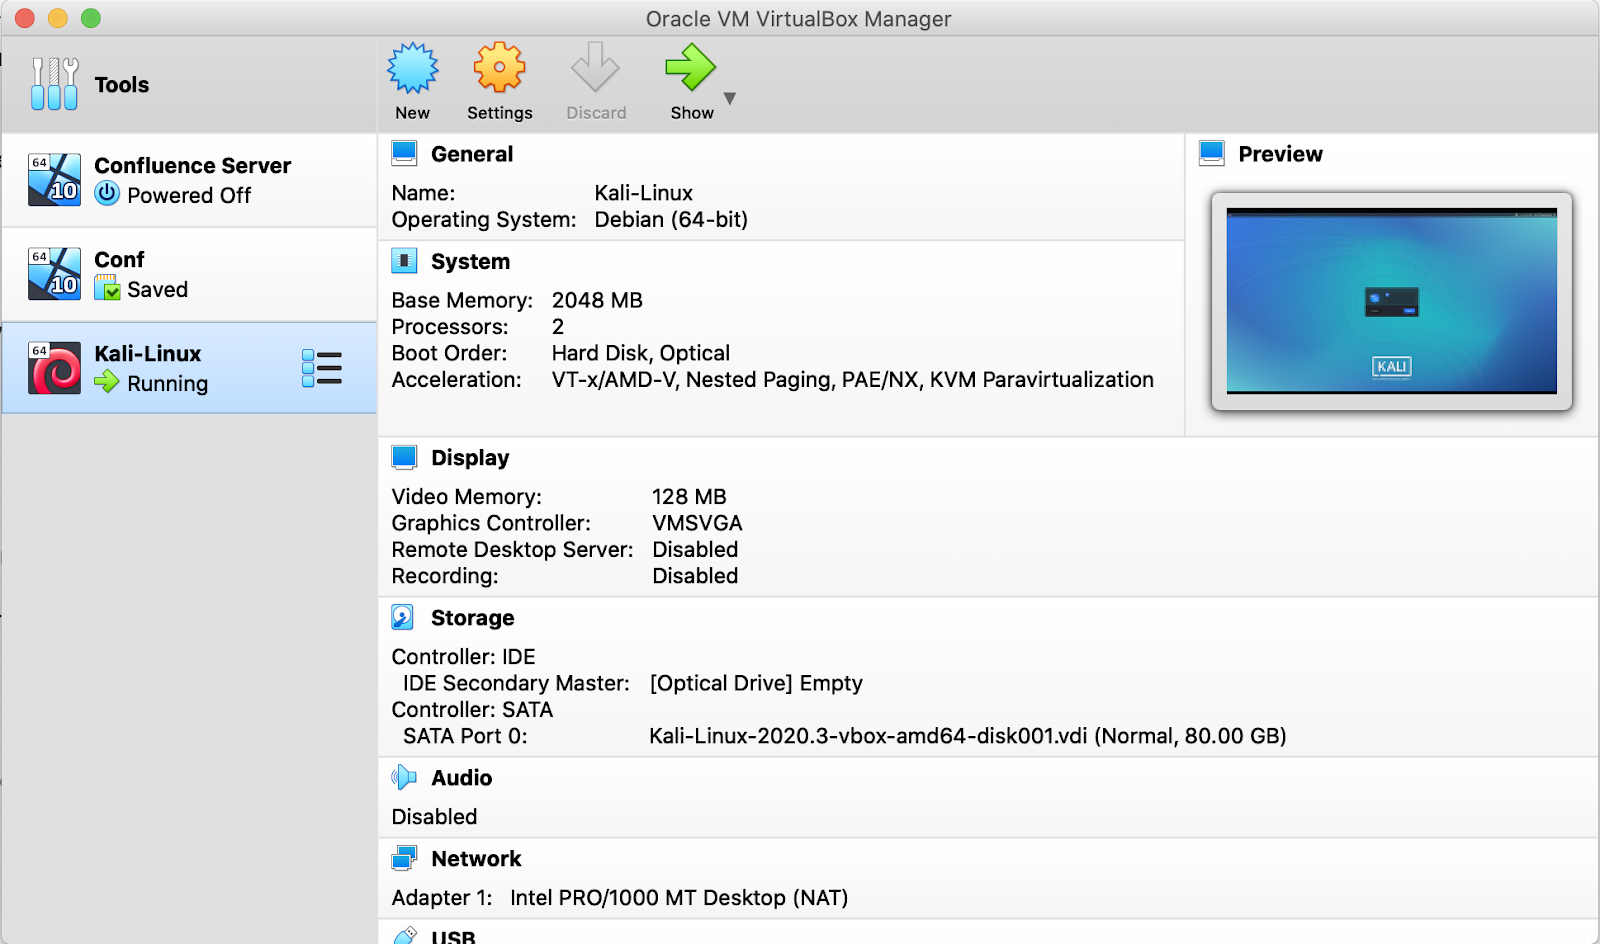Screen dimensions: 1600x944
Task: Click the Audio section speaker icon
Action: (404, 777)
